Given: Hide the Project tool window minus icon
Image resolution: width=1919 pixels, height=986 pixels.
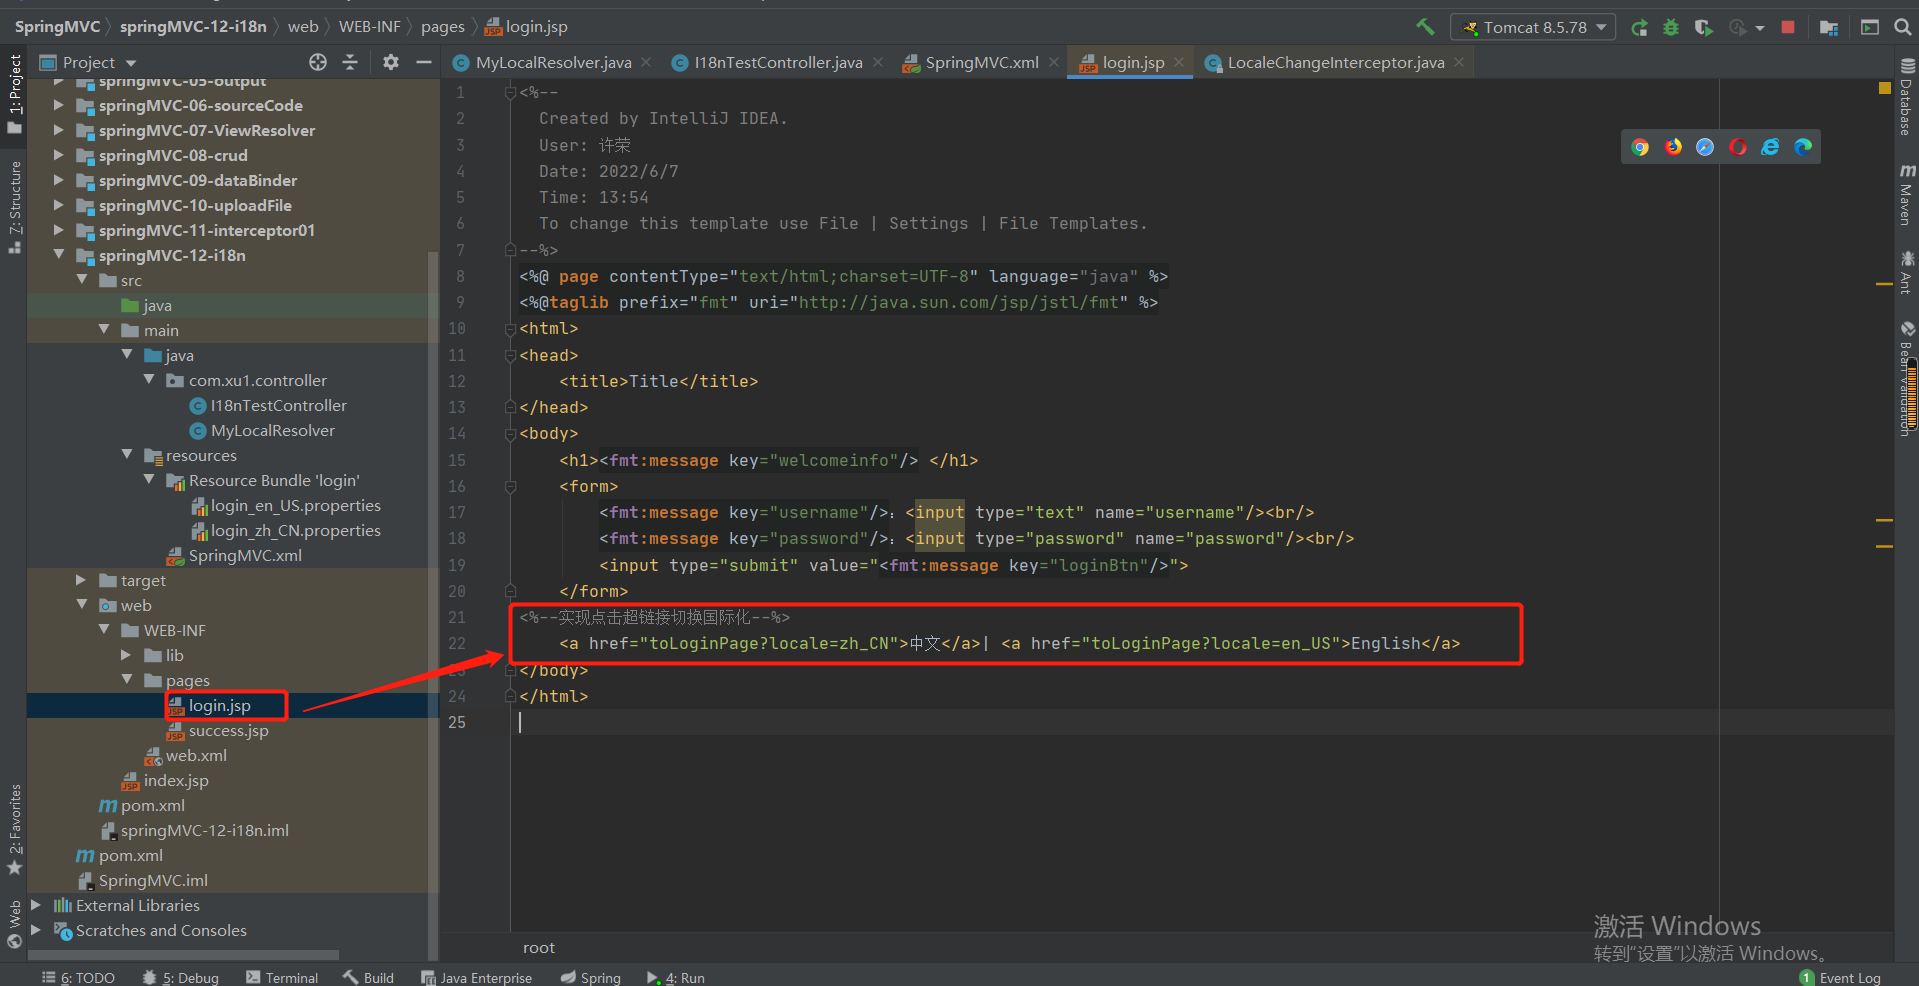Looking at the screenshot, I should (x=424, y=62).
